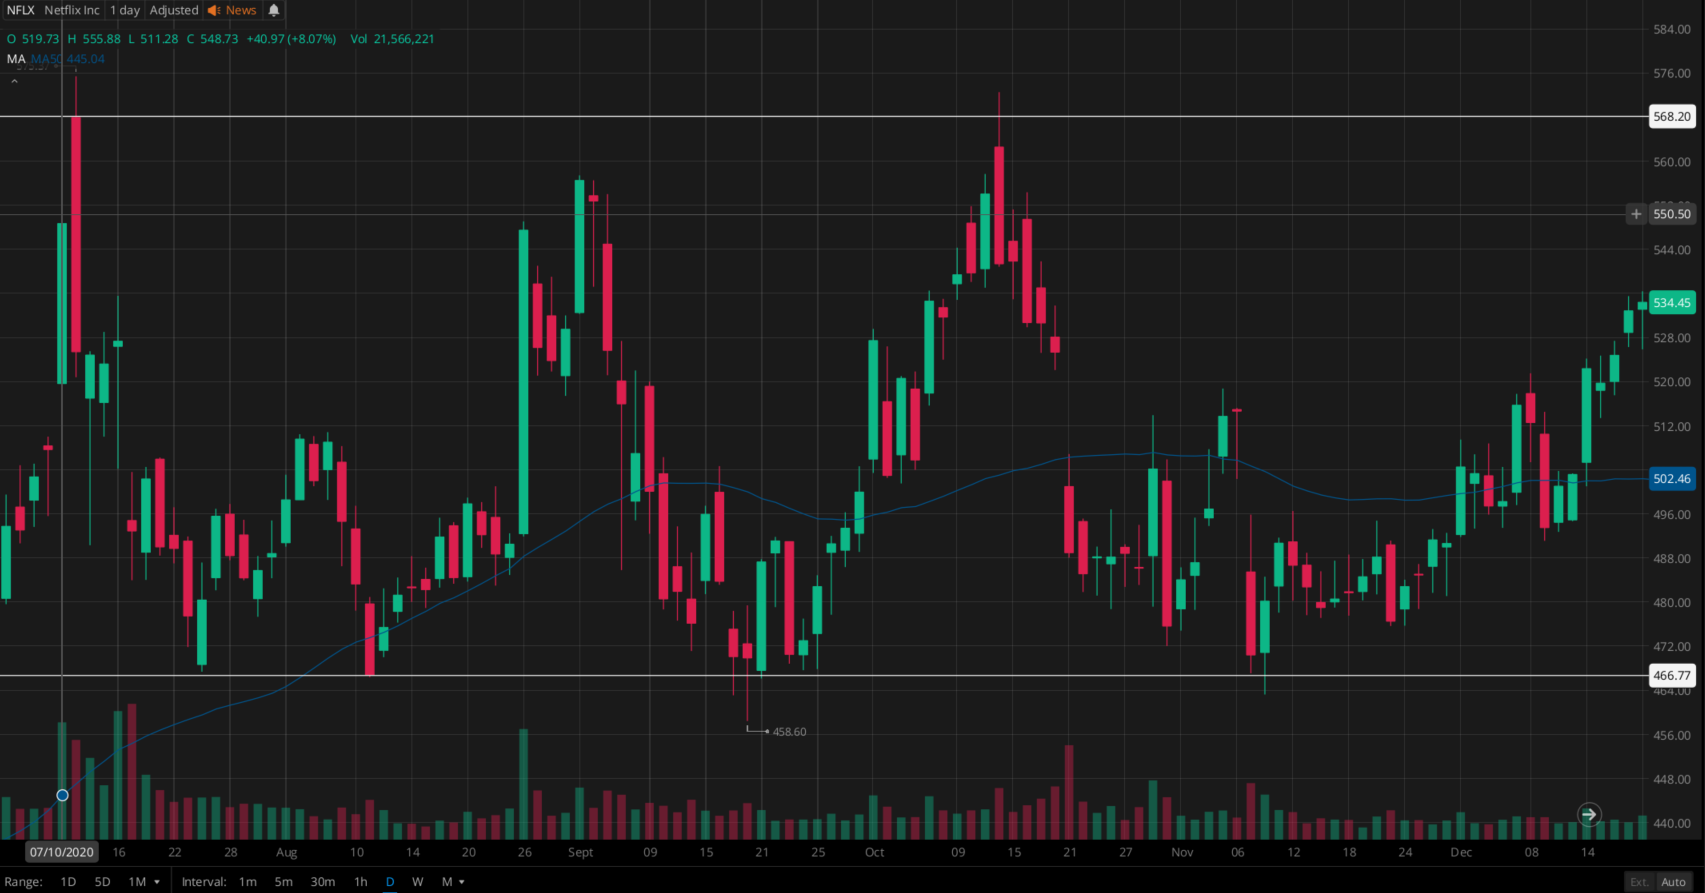Click the 568.20 horizontal line price label

pos(1672,117)
